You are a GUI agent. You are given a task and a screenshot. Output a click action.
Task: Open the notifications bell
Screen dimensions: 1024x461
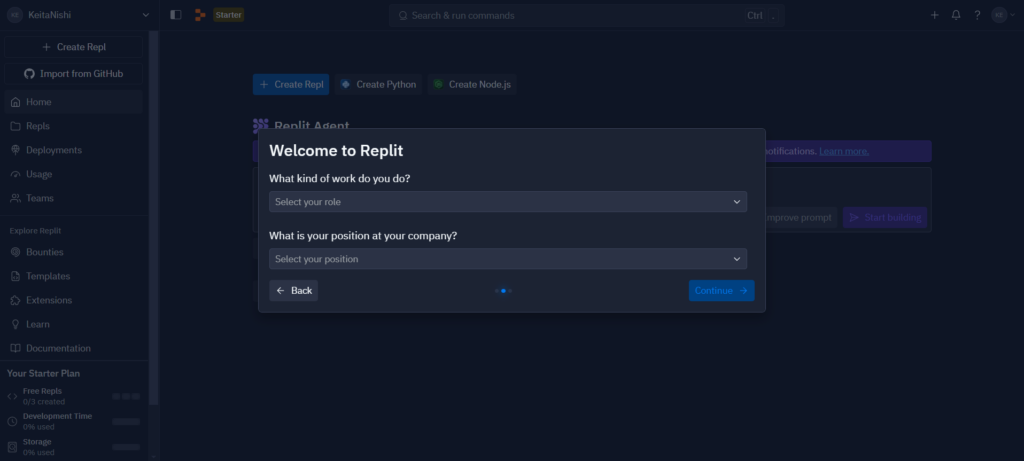pos(956,15)
